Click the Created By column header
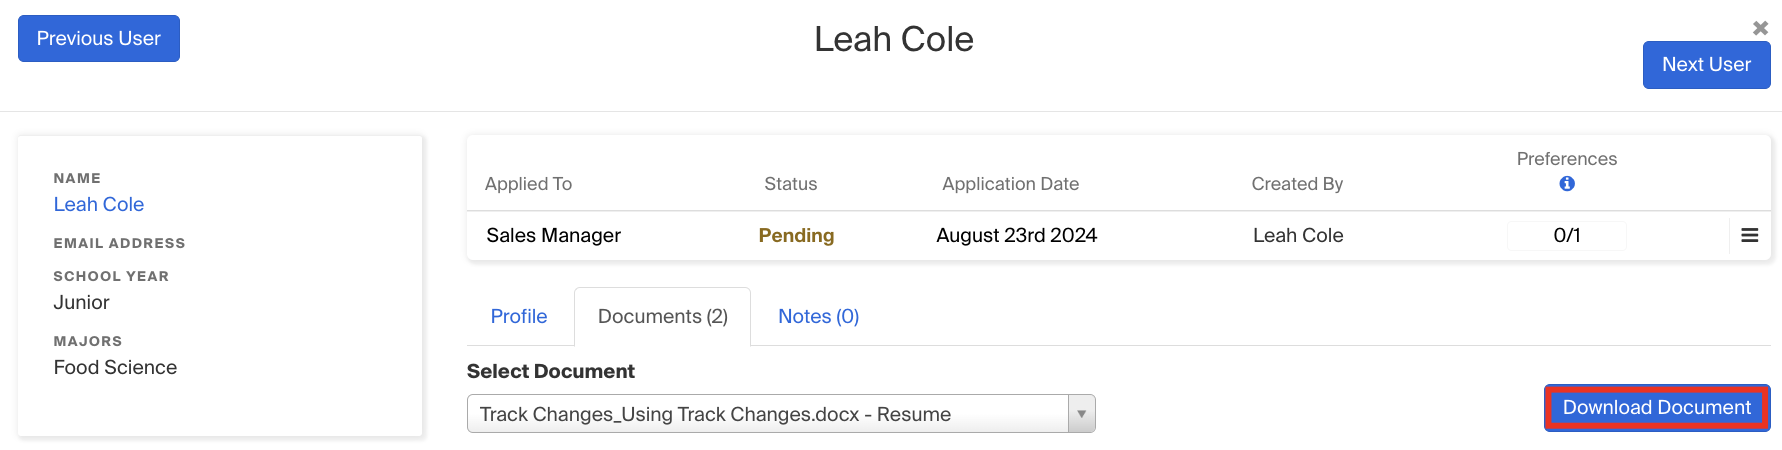Screen dimensions: 1782x450 click(1296, 184)
